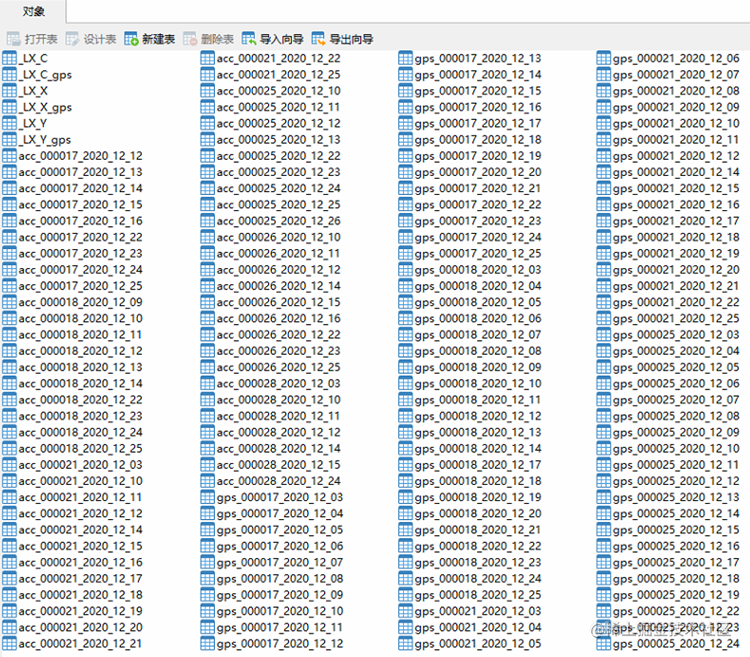This screenshot has width=750, height=657.
Task: Click the table icon for _LX_X
Action: 10,91
